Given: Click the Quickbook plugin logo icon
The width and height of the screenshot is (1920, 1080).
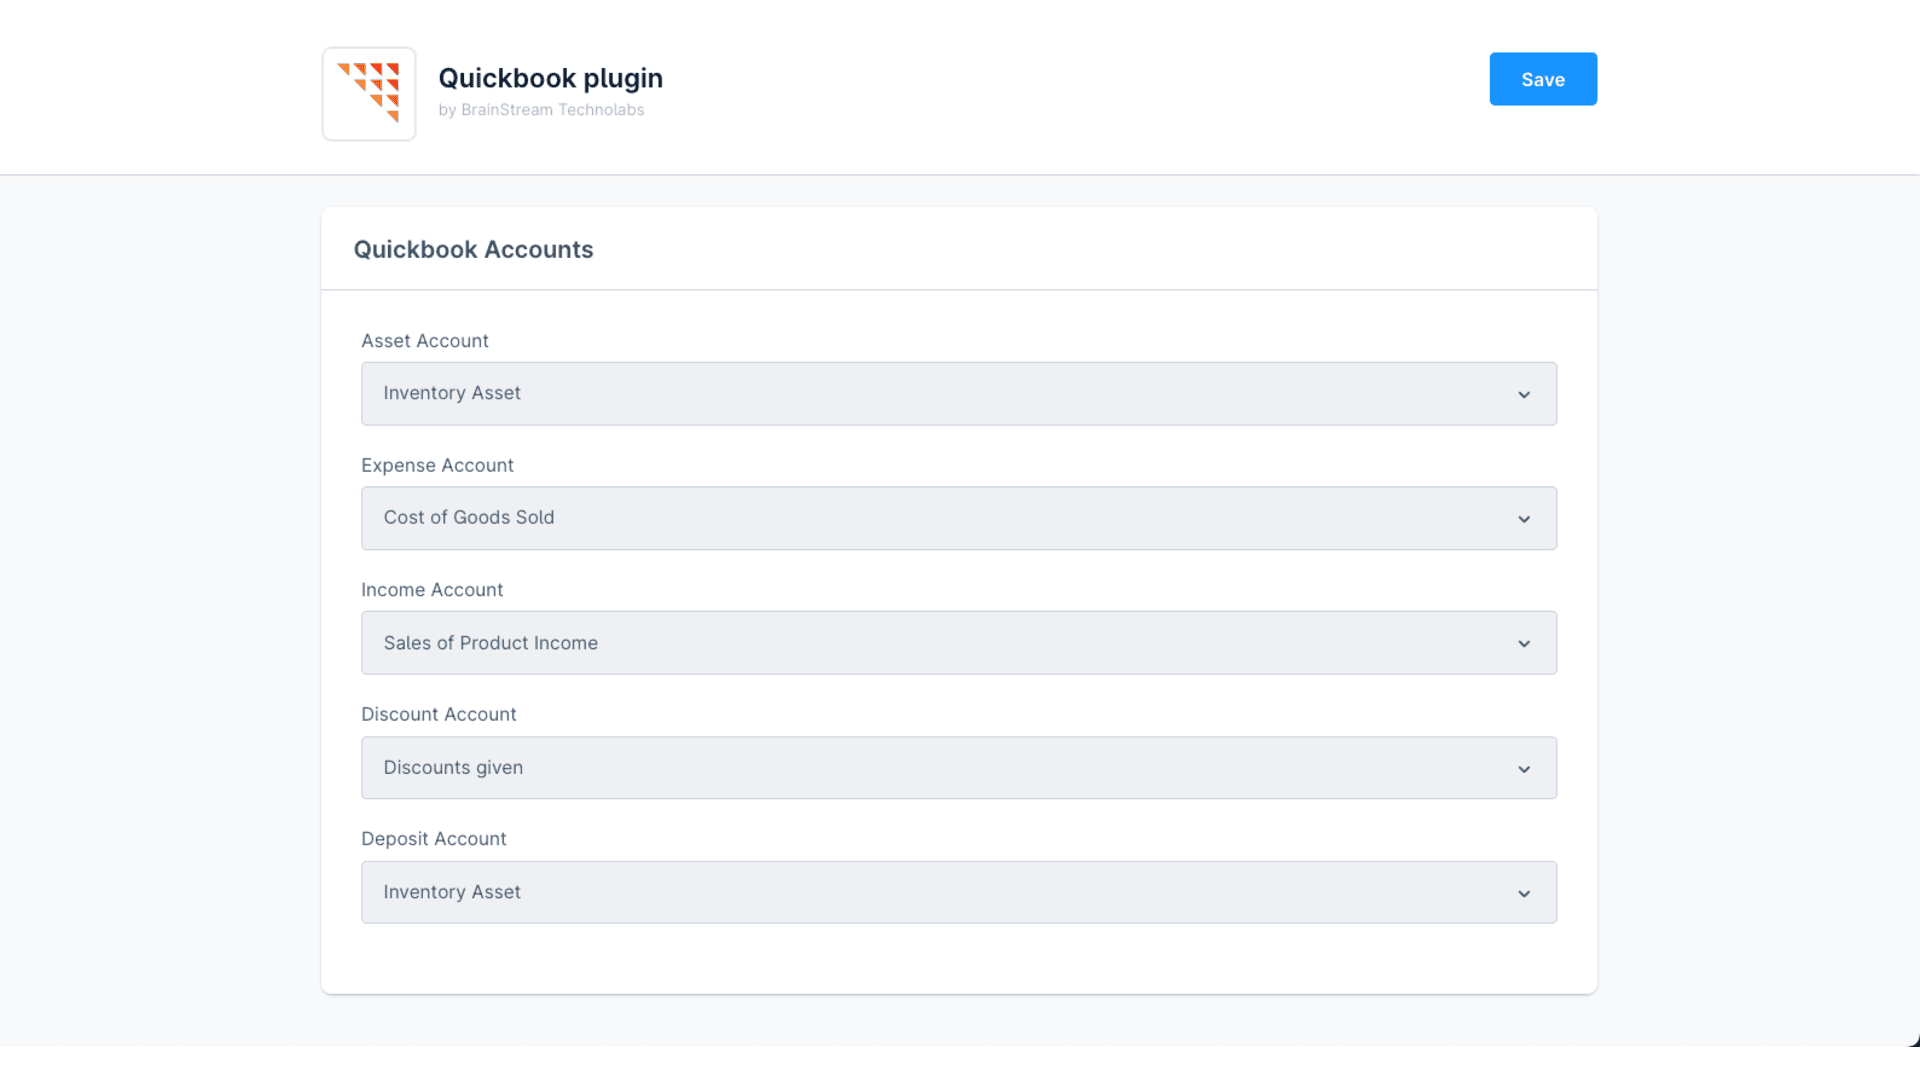Looking at the screenshot, I should (368, 93).
